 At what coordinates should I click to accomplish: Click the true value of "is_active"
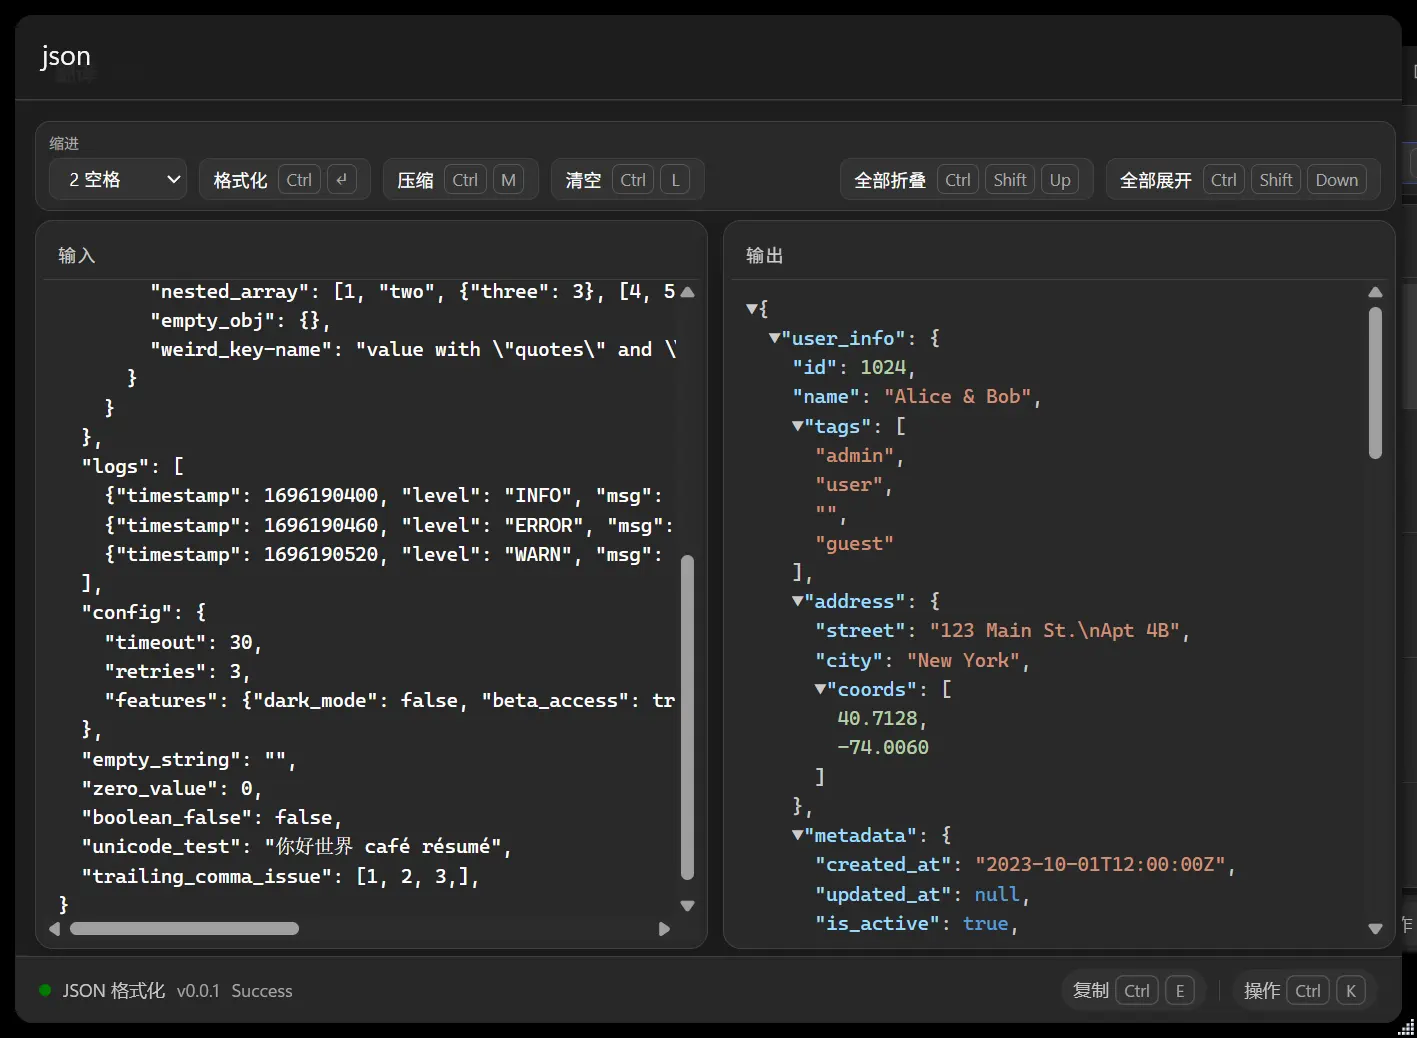(985, 924)
